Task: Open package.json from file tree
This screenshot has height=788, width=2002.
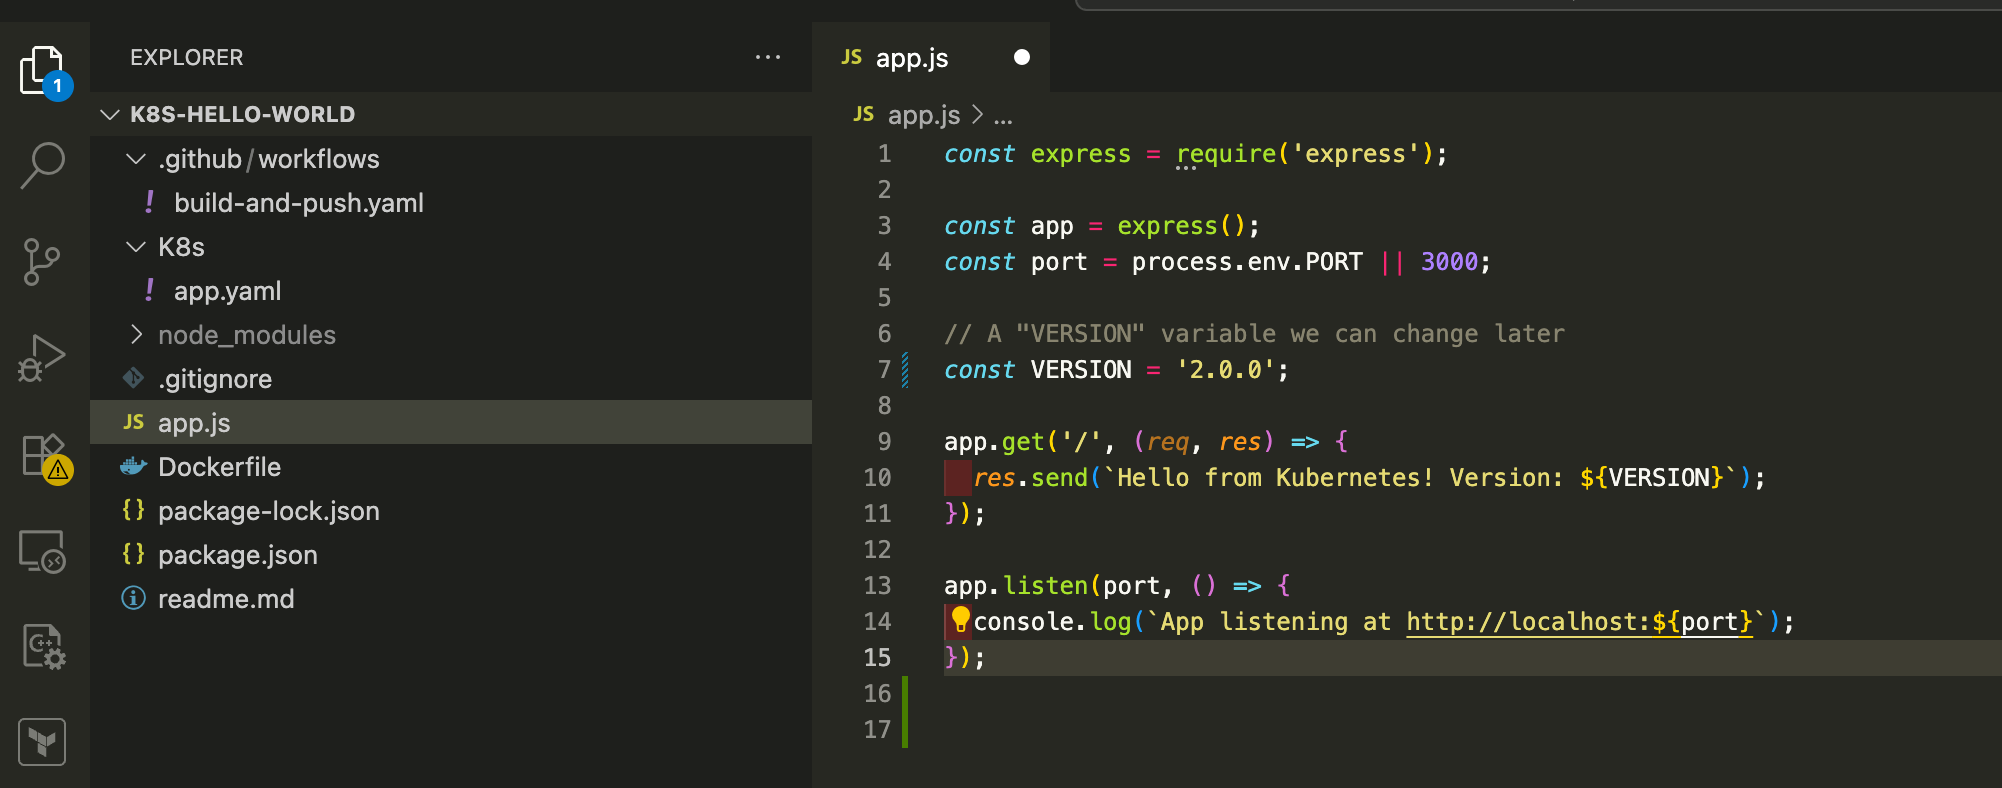Action: (237, 555)
